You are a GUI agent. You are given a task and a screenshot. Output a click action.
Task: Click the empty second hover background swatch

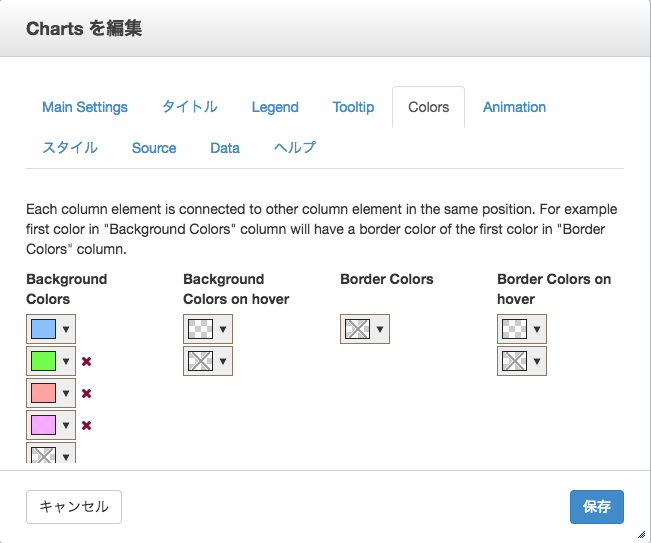coord(201,361)
